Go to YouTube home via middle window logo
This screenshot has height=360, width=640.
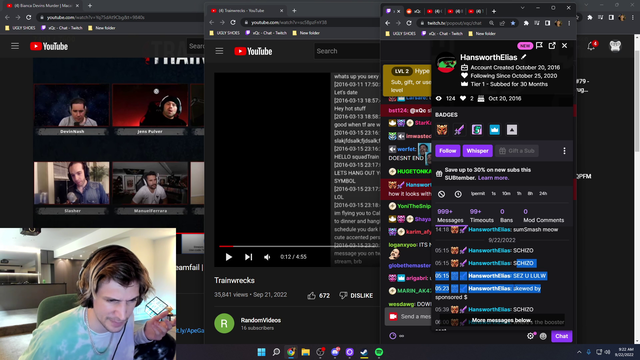[253, 51]
